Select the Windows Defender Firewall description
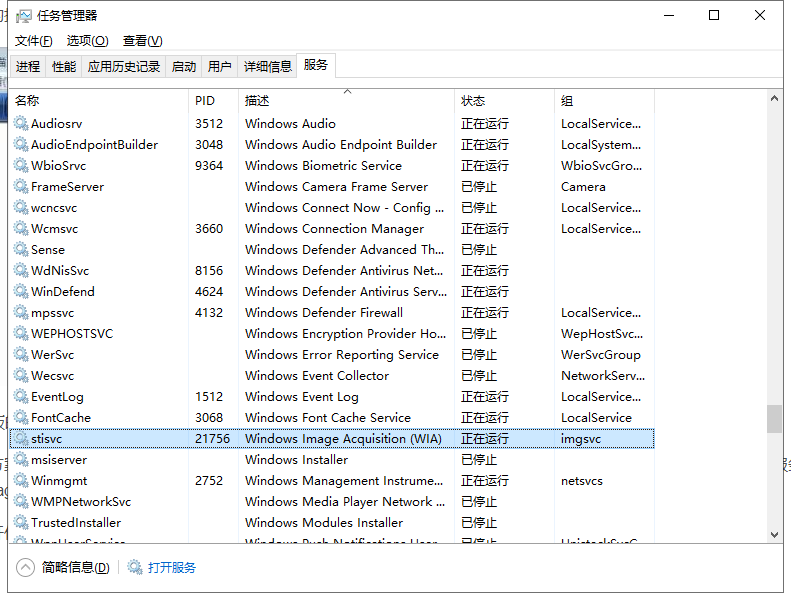This screenshot has height=600, width=791. tap(324, 313)
